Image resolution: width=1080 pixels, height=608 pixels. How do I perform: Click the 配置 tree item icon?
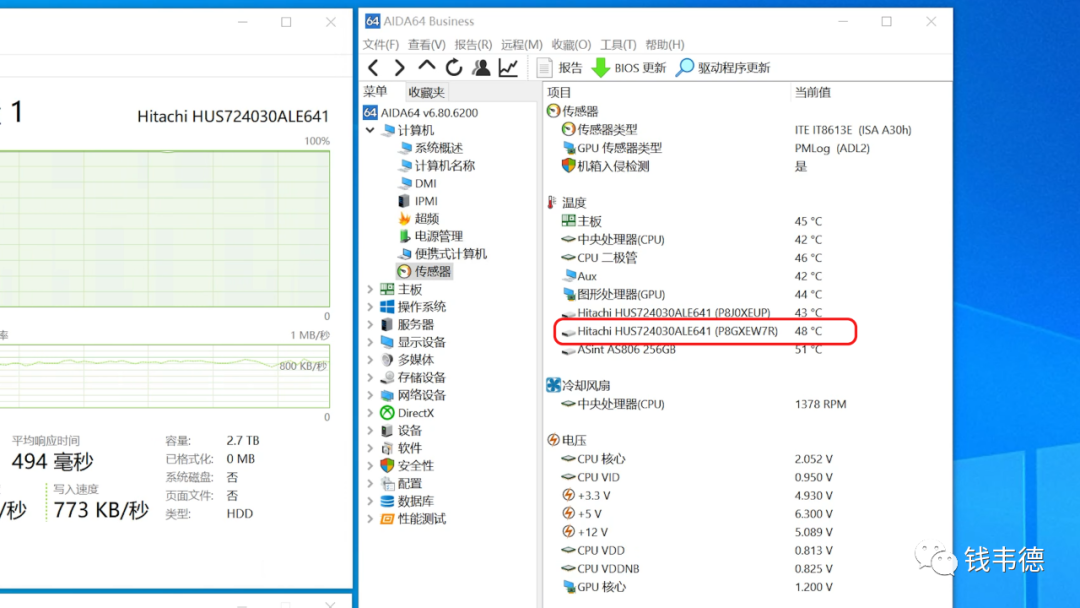point(387,483)
